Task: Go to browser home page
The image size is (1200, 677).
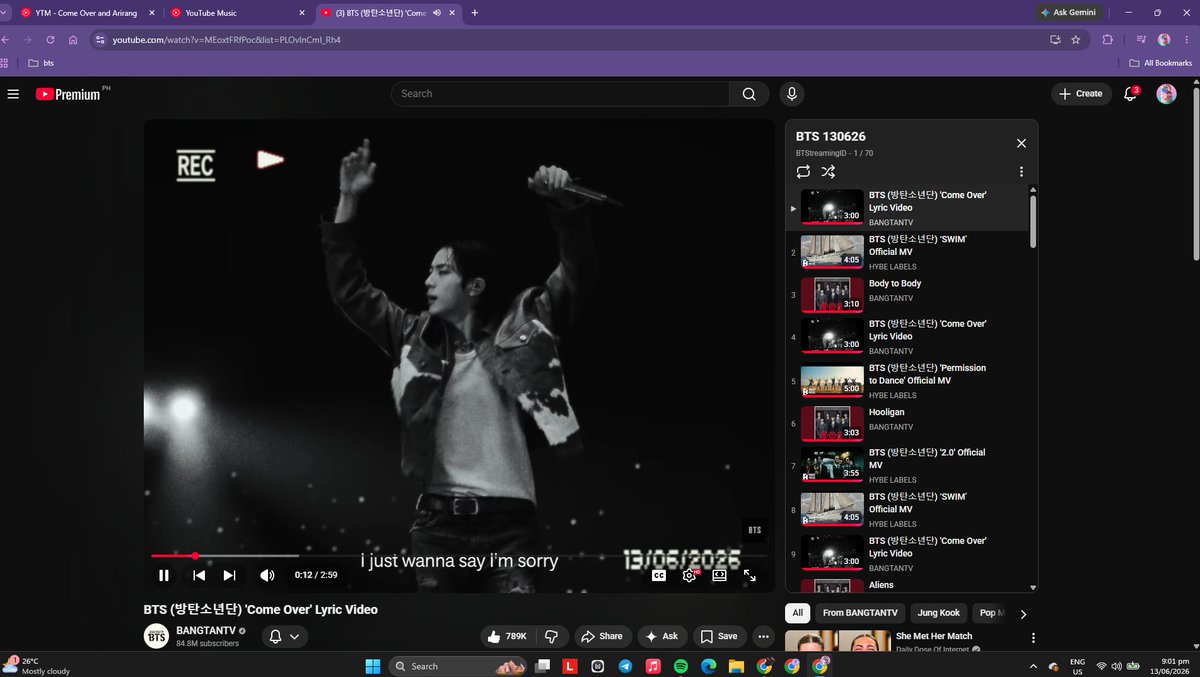Action: click(x=73, y=40)
